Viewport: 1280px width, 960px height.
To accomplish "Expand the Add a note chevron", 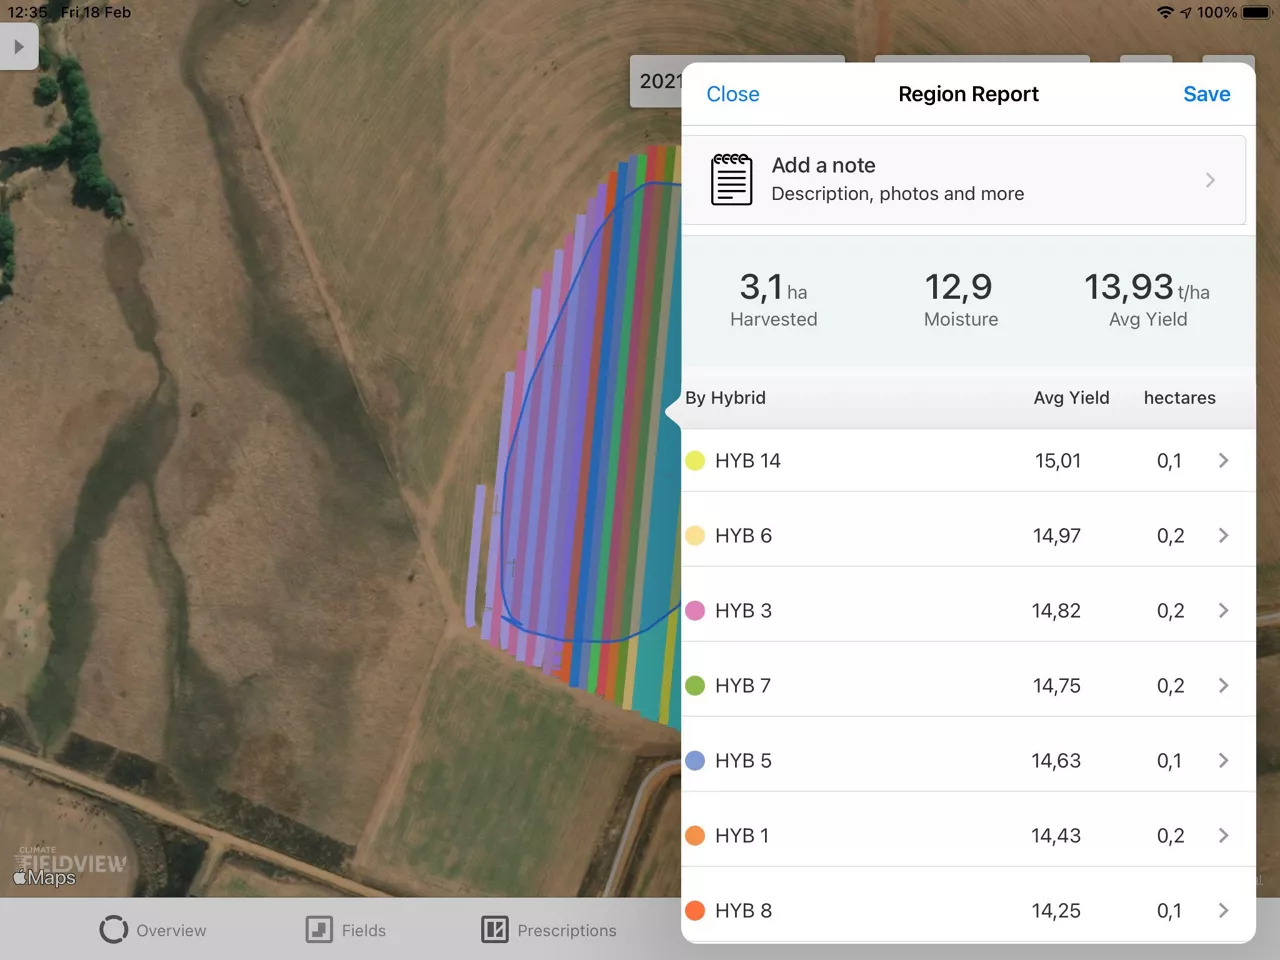I will [x=1210, y=180].
